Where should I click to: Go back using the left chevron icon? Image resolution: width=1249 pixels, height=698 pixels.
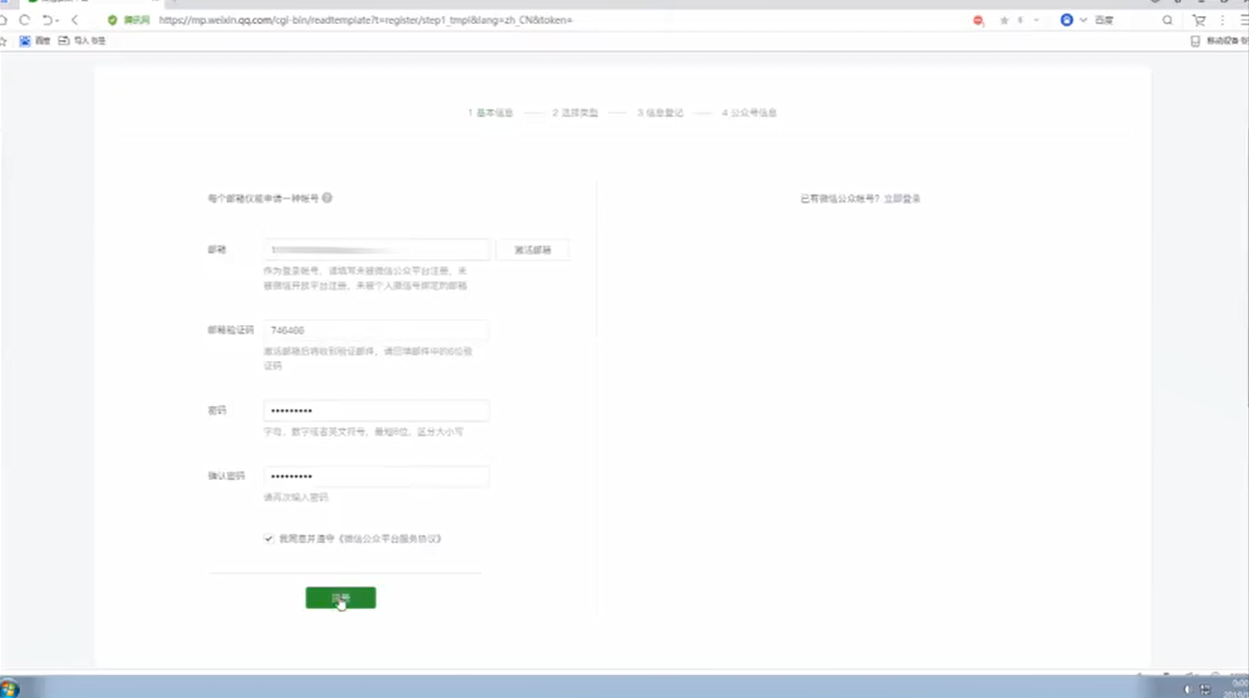point(75,20)
